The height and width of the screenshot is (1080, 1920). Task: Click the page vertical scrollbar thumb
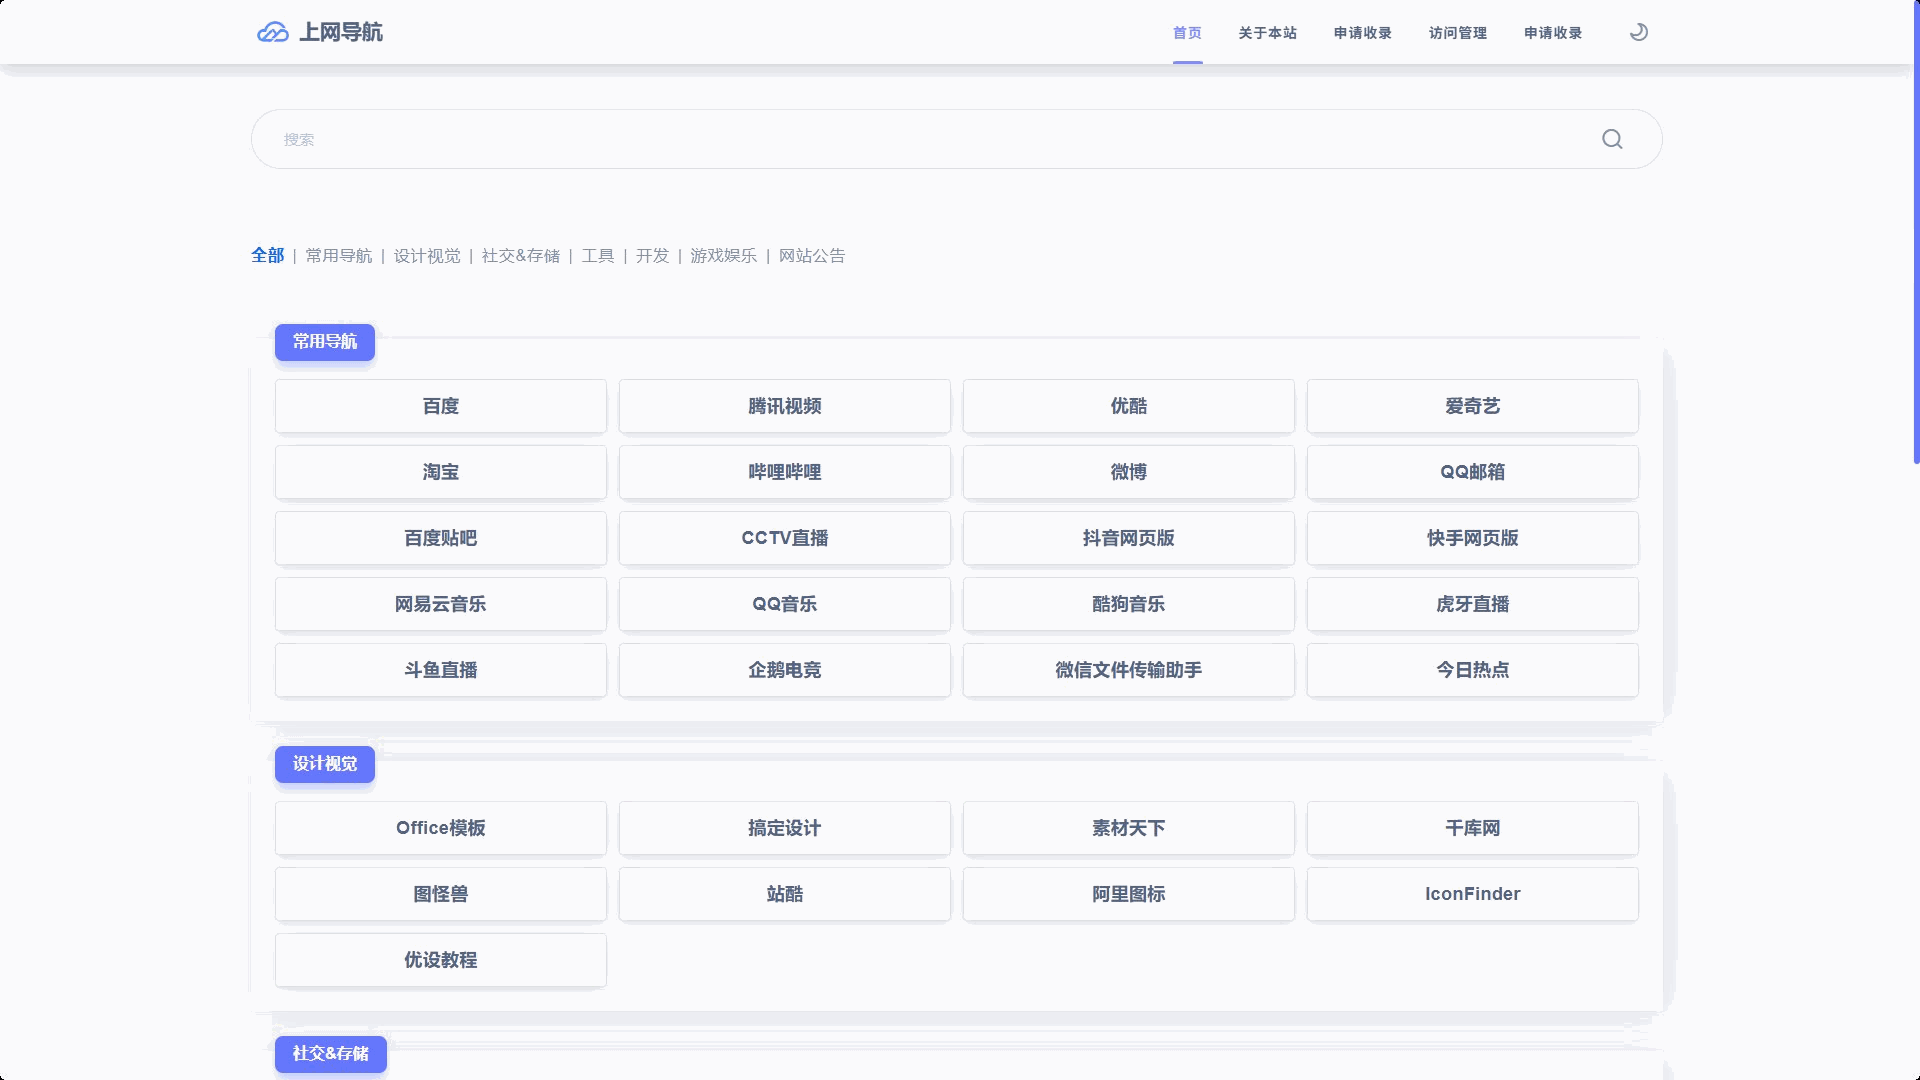pyautogui.click(x=1916, y=232)
